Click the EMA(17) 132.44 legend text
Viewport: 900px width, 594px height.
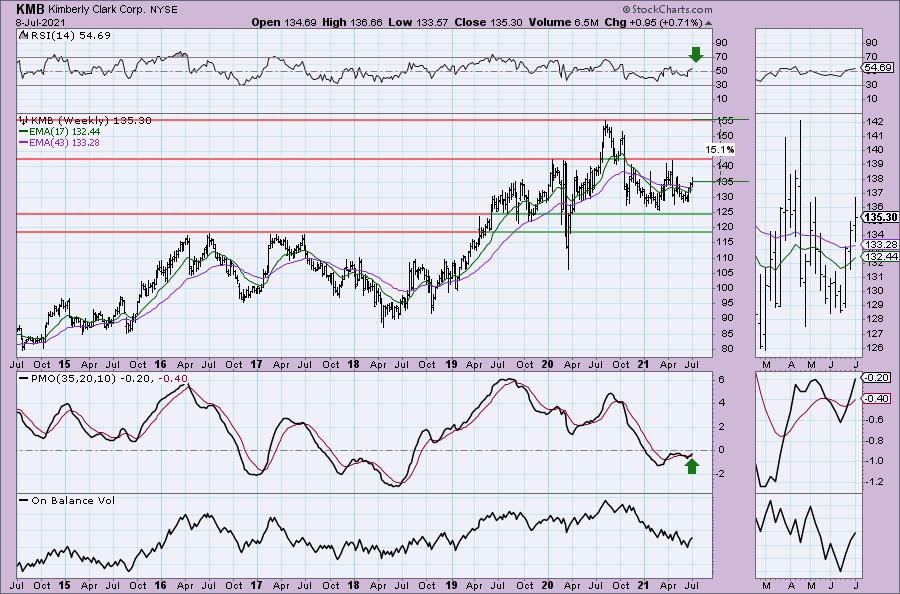64,131
